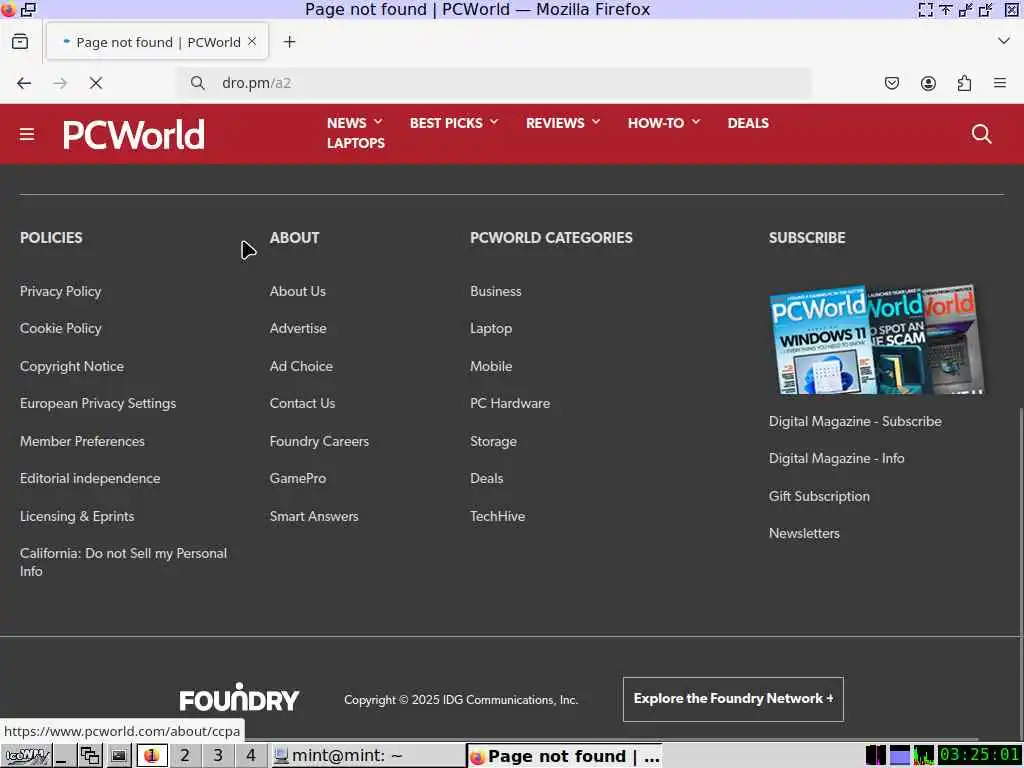Image resolution: width=1024 pixels, height=768 pixels.
Task: Open the Deals category footer link
Action: point(487,479)
